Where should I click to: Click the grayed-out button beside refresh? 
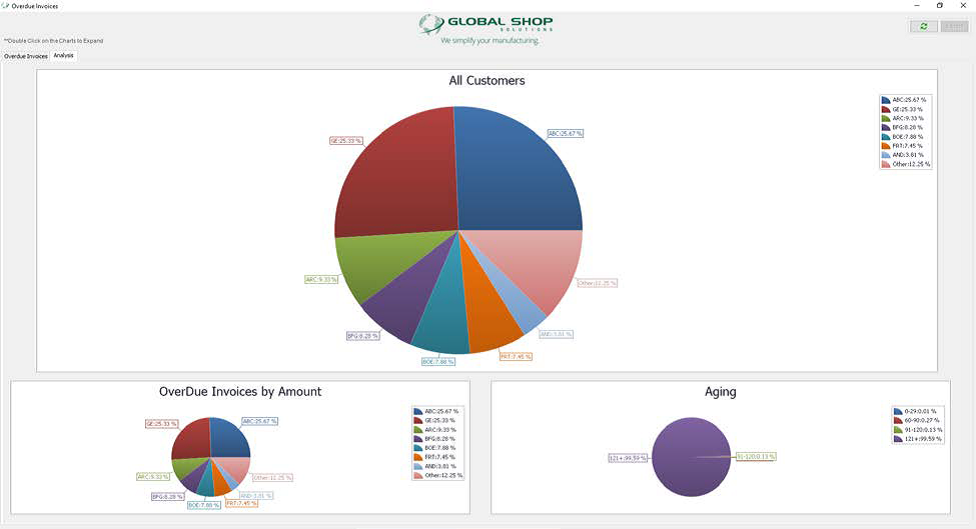point(954,26)
